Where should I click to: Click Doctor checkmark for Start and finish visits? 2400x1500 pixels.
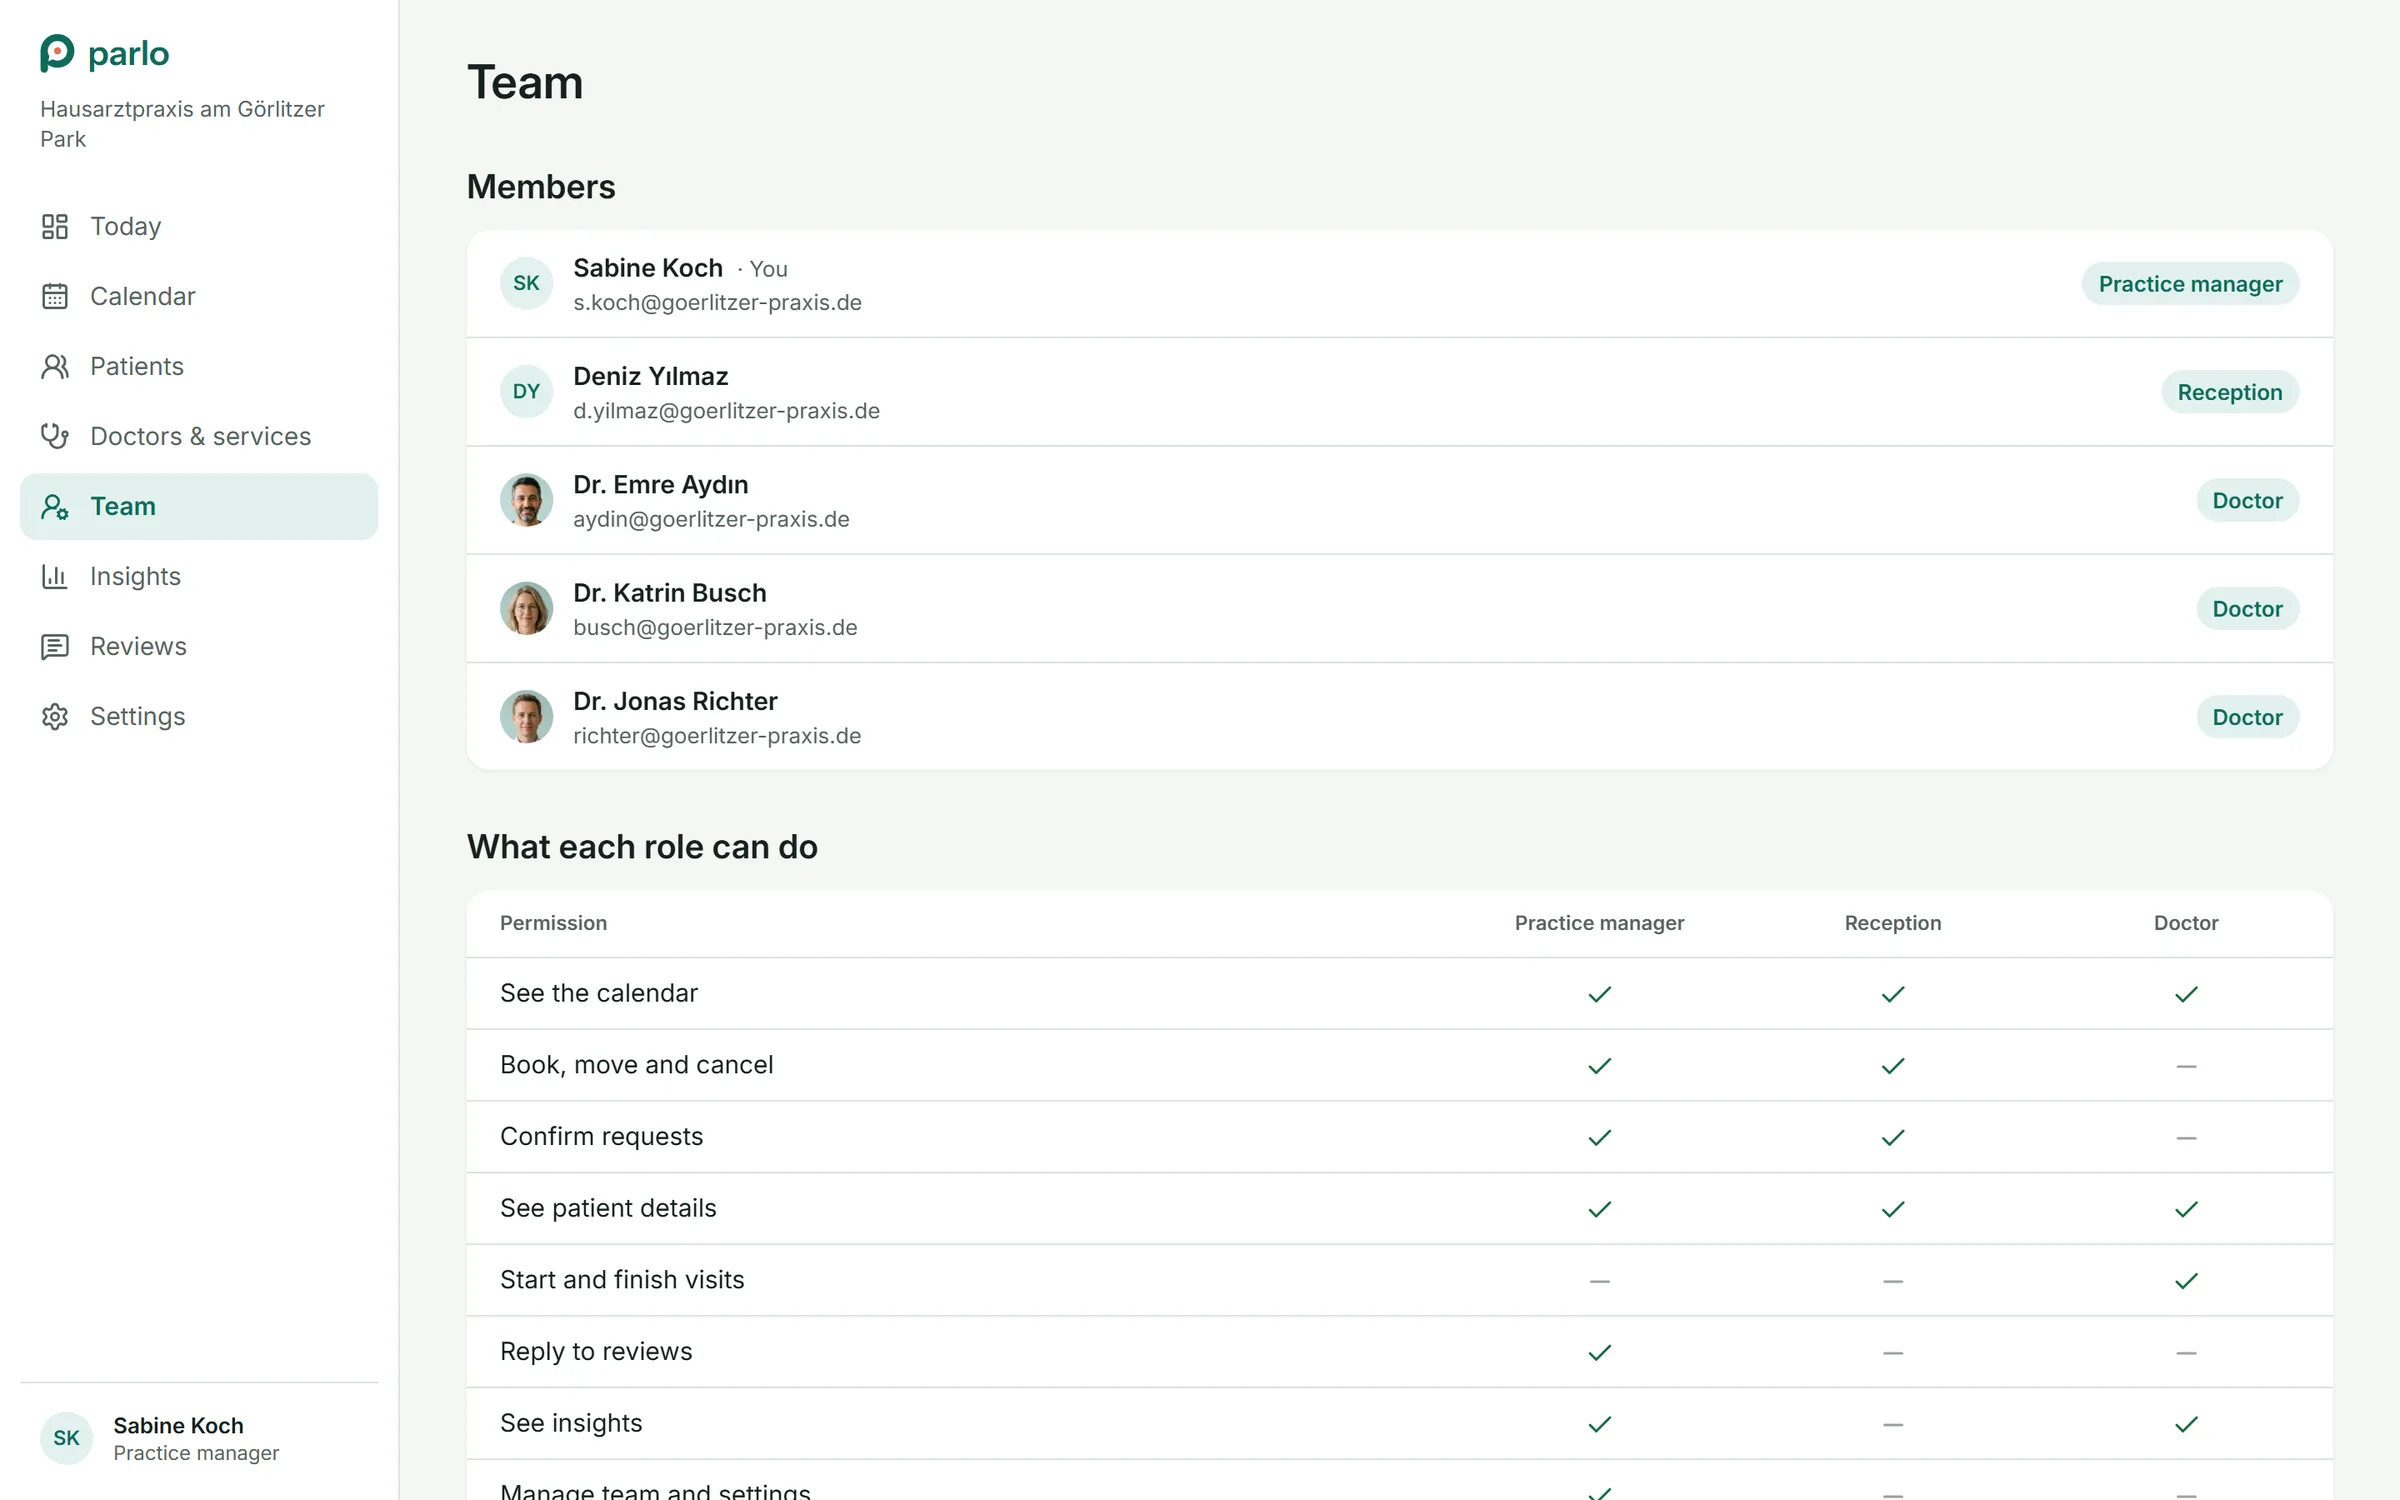2186,1281
